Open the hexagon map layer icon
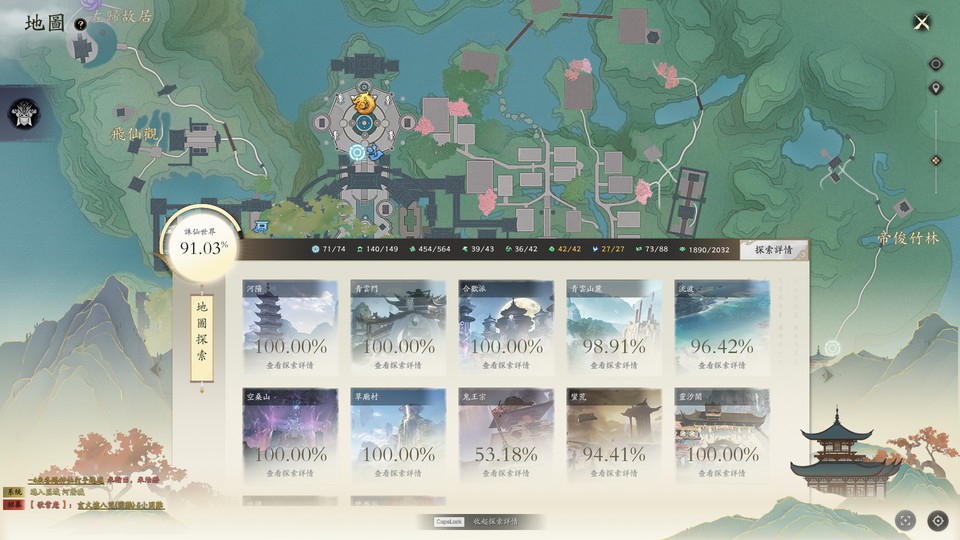 pos(936,64)
